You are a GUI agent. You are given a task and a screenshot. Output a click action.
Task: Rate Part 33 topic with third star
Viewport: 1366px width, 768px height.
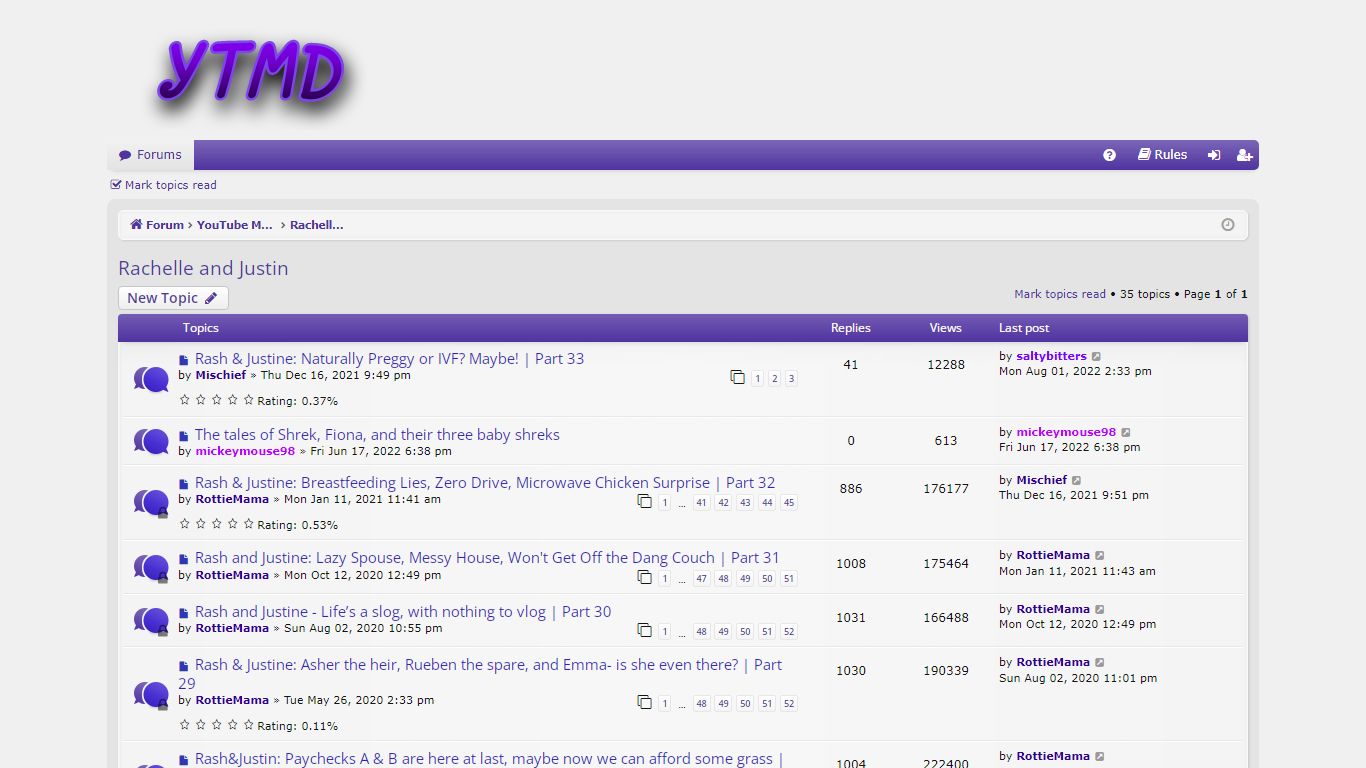(x=216, y=400)
